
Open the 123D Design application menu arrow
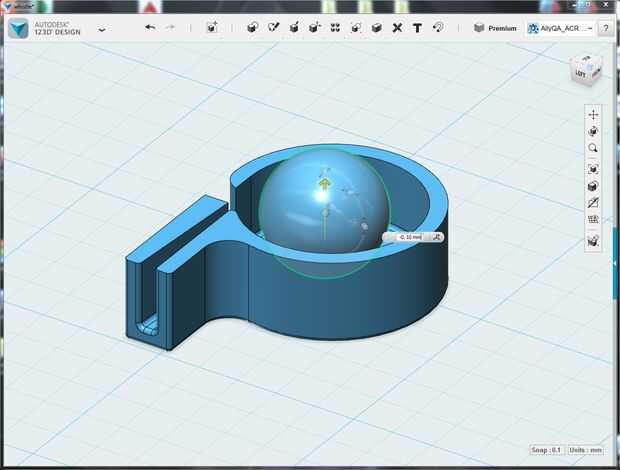pyautogui.click(x=102, y=29)
